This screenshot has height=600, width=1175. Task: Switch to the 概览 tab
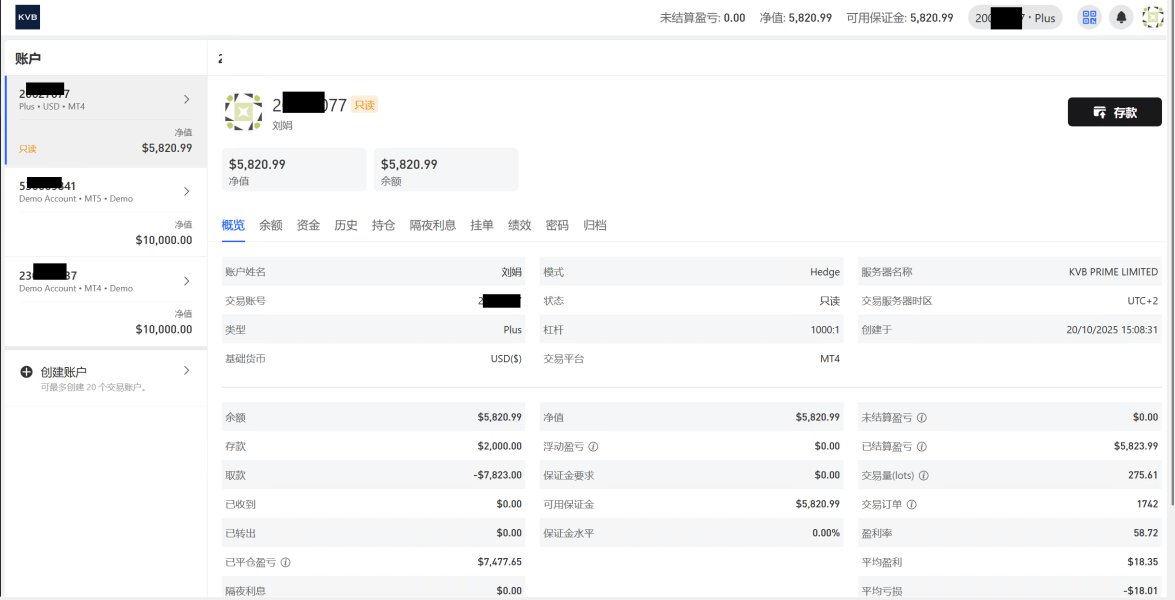coord(233,225)
